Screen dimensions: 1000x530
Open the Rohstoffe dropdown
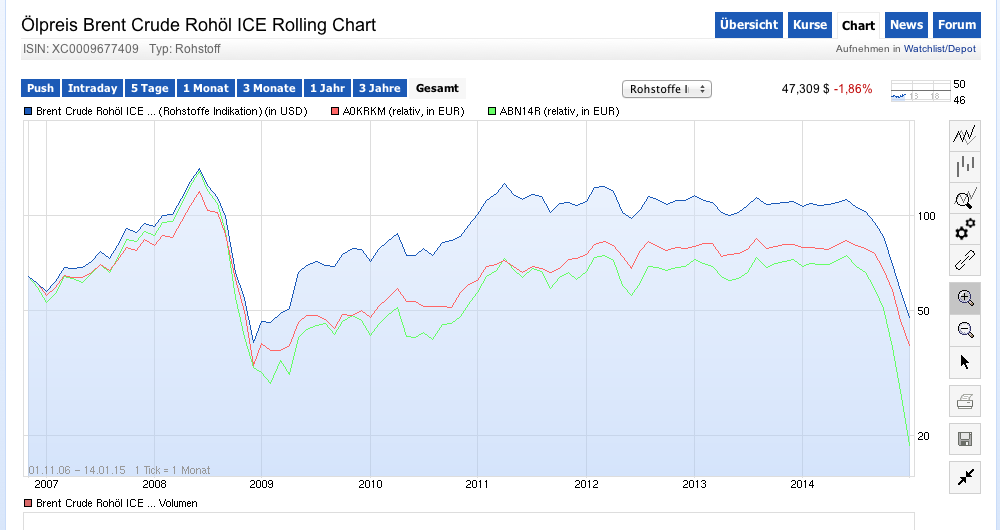pos(667,89)
